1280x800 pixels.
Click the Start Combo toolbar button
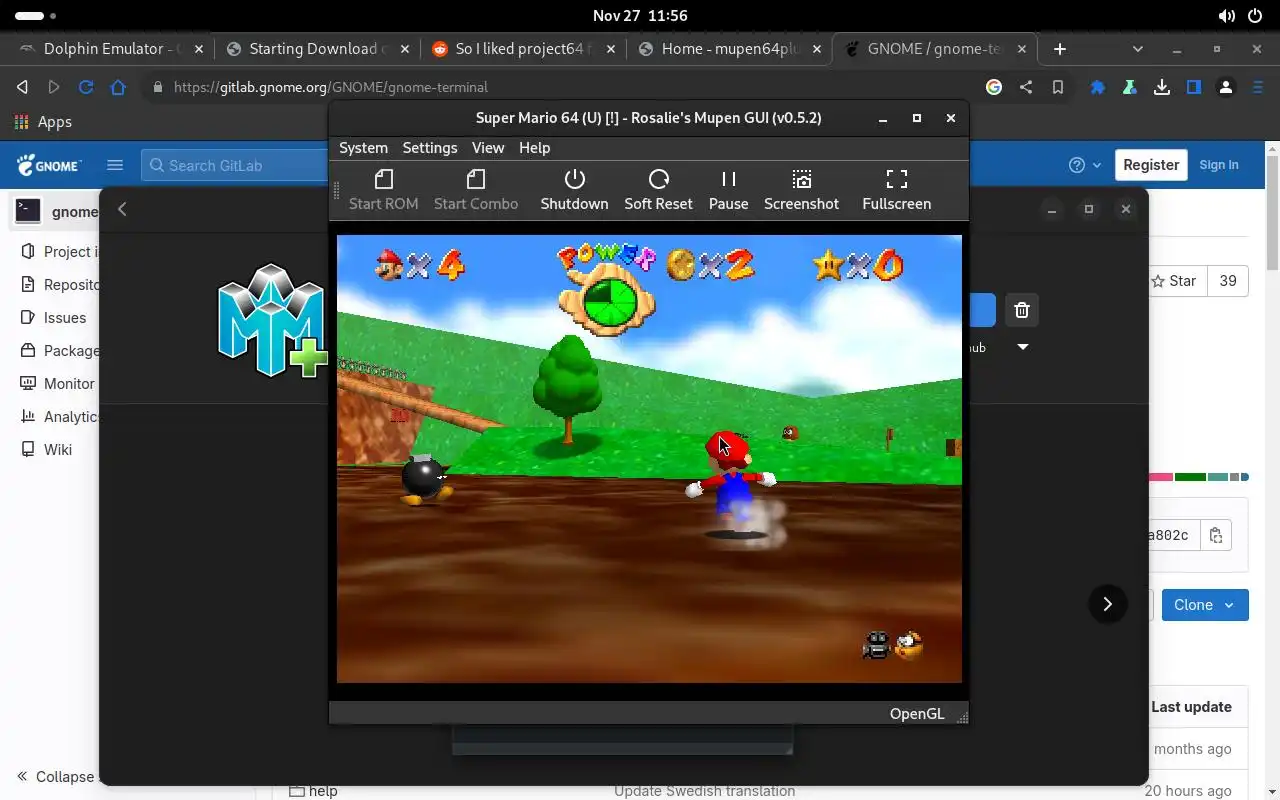[x=476, y=190]
